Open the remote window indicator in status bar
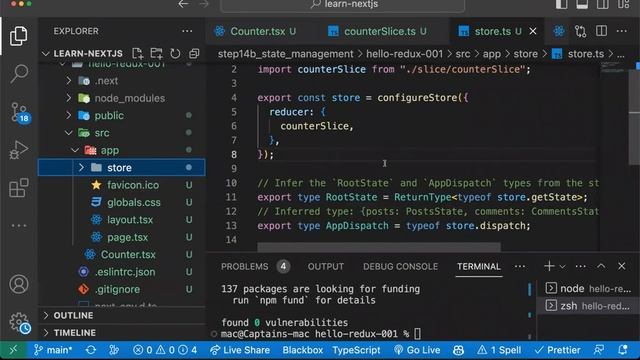The image size is (640, 360). coord(13,350)
